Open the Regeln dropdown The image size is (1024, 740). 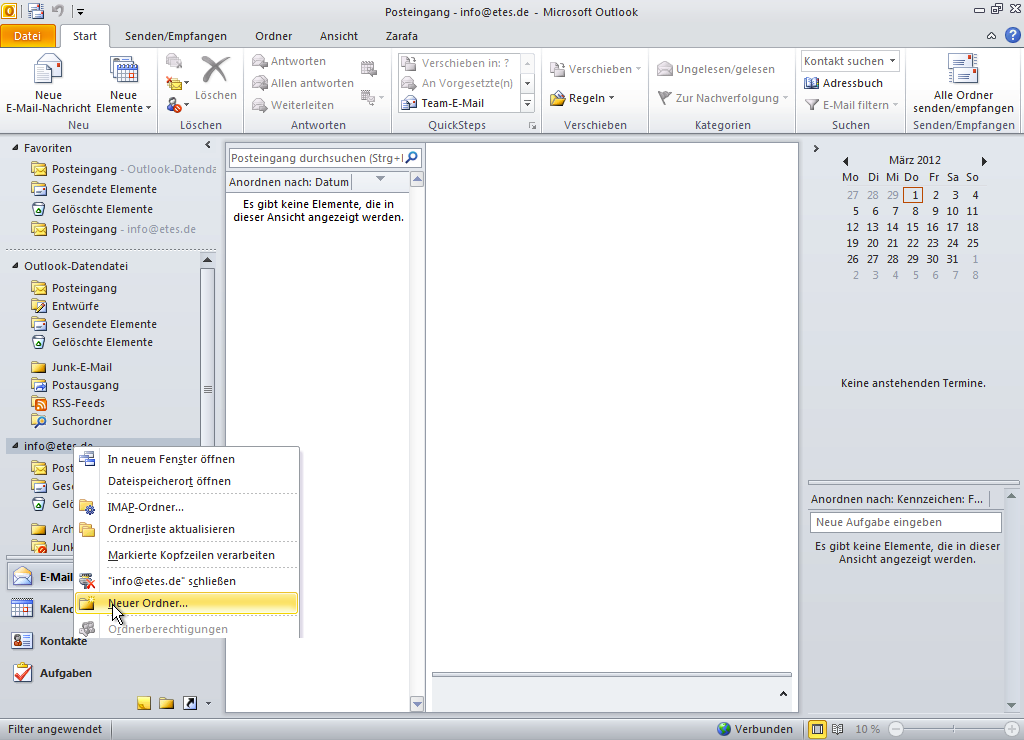click(583, 98)
